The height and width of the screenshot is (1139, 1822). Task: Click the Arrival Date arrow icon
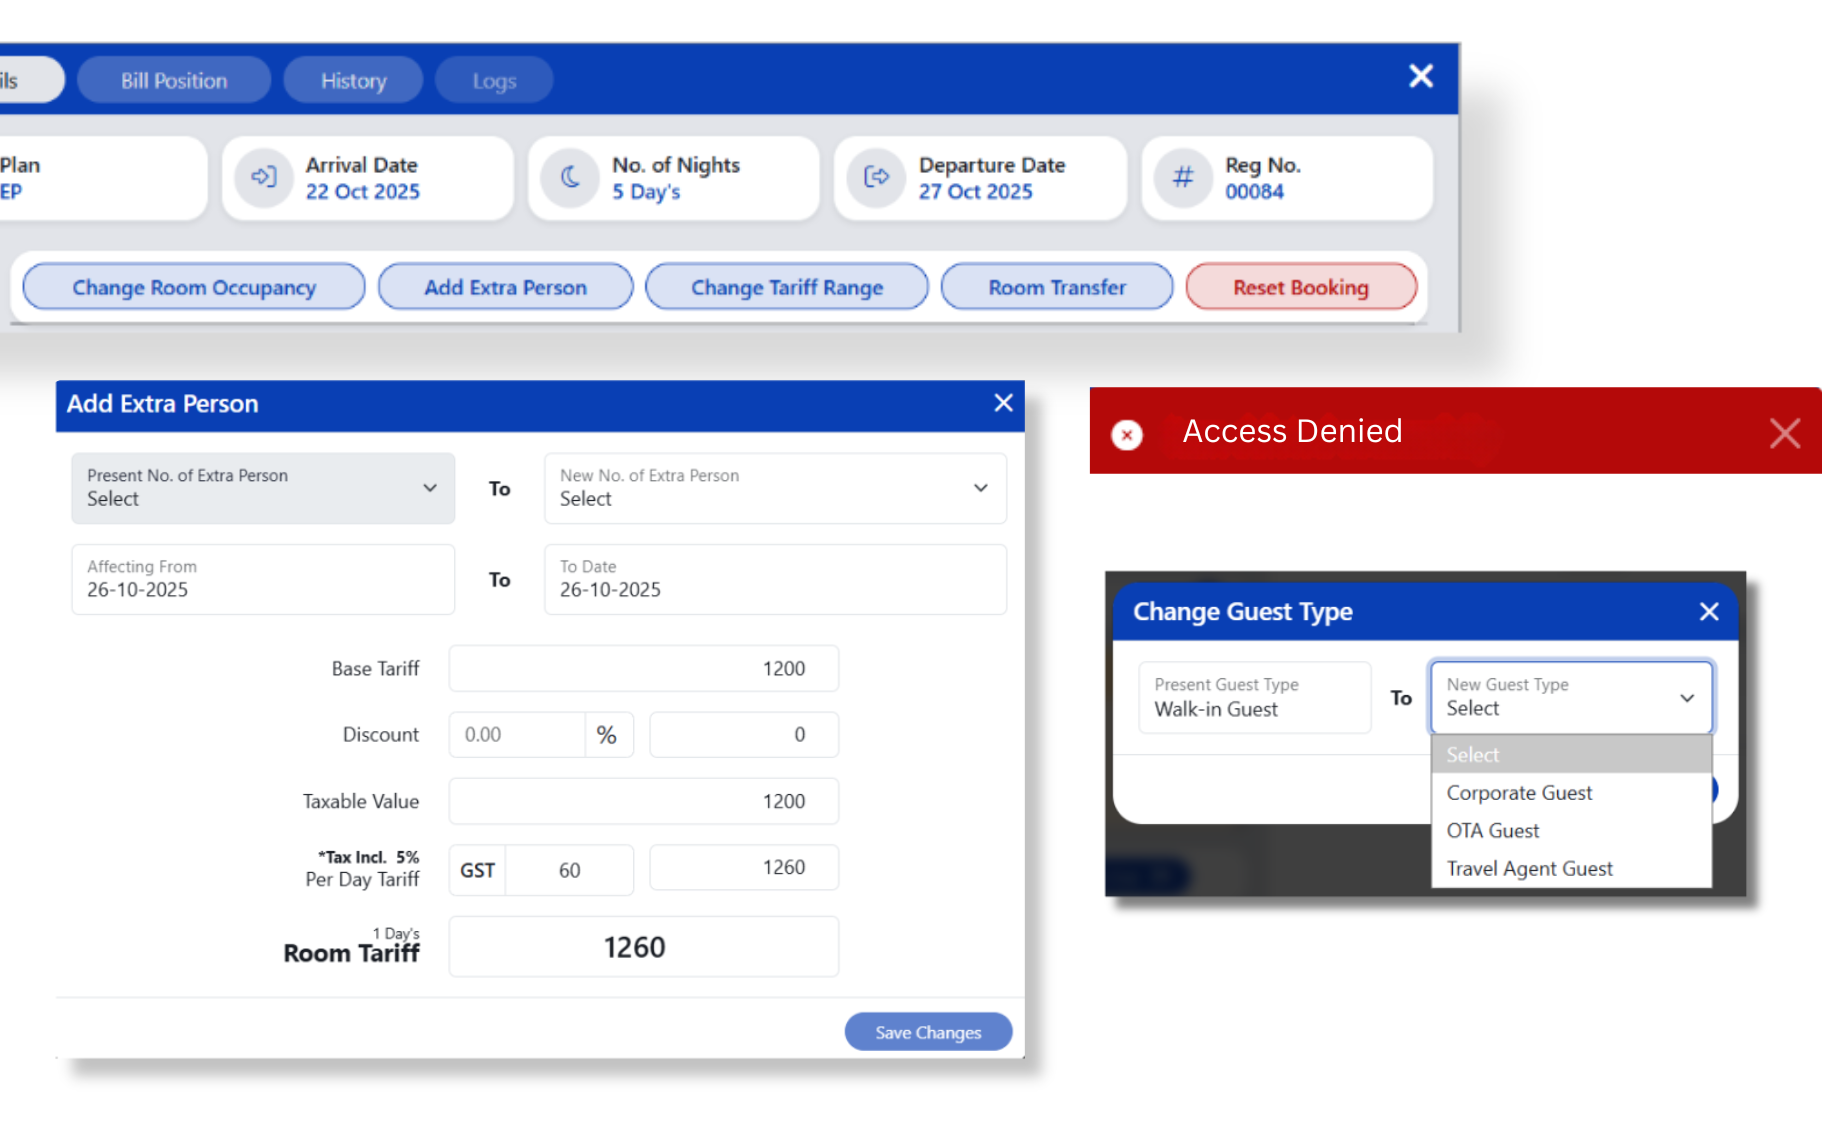click(263, 177)
